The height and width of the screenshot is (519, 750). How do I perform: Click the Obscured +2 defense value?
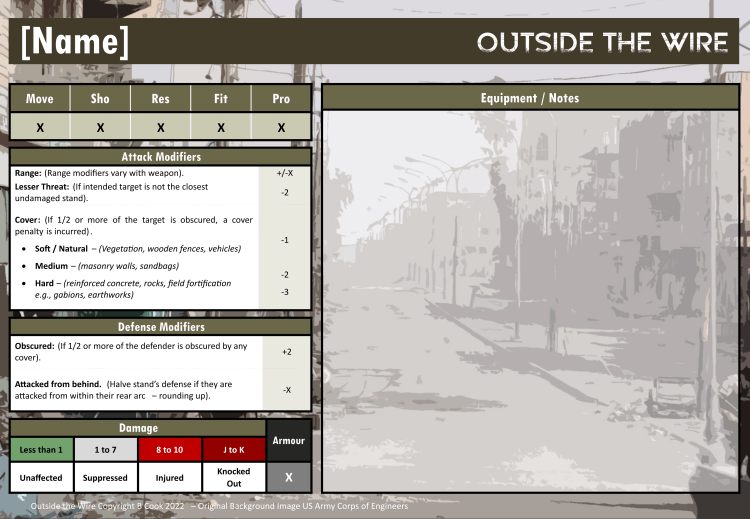[287, 352]
